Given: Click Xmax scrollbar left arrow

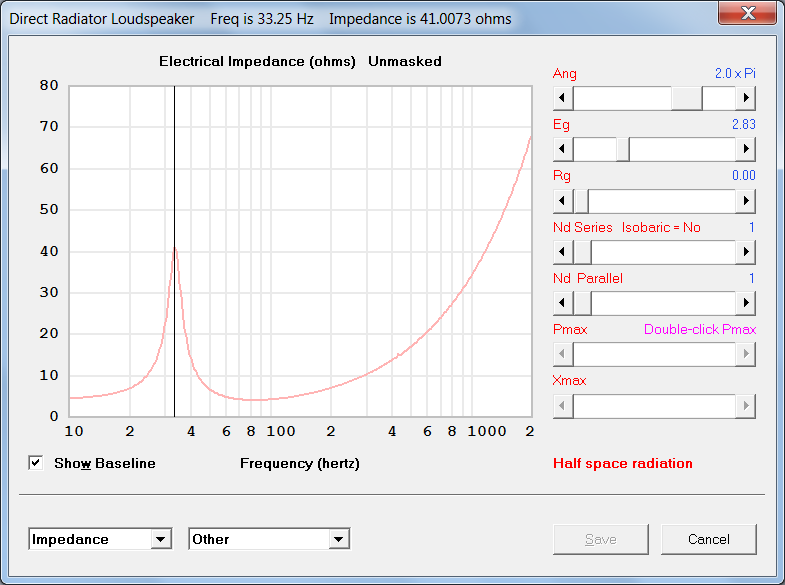Looking at the screenshot, I should (x=563, y=406).
